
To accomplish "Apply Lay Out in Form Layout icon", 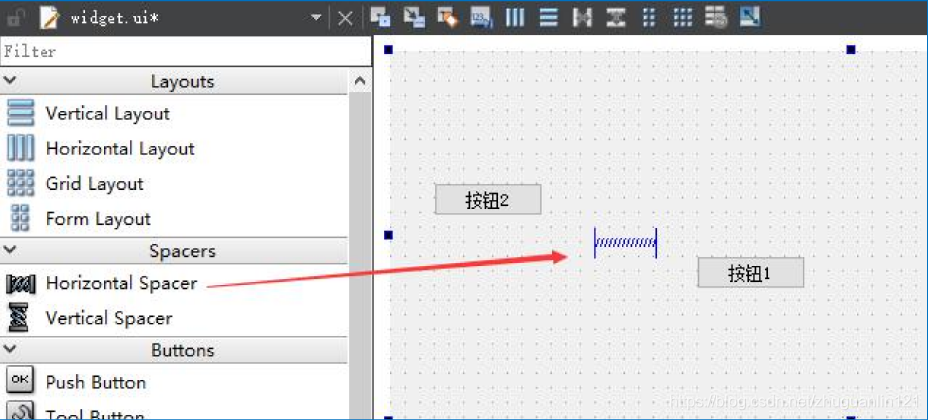I will [649, 18].
